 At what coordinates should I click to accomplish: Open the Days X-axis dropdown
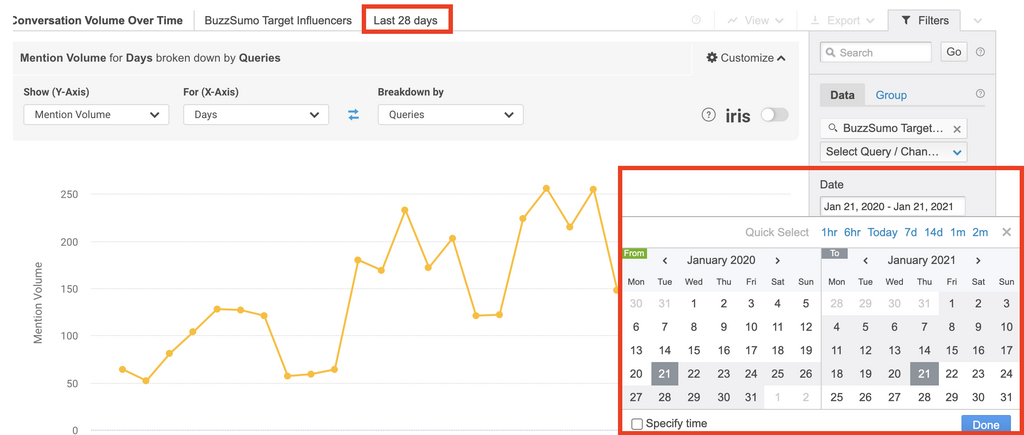click(x=256, y=115)
